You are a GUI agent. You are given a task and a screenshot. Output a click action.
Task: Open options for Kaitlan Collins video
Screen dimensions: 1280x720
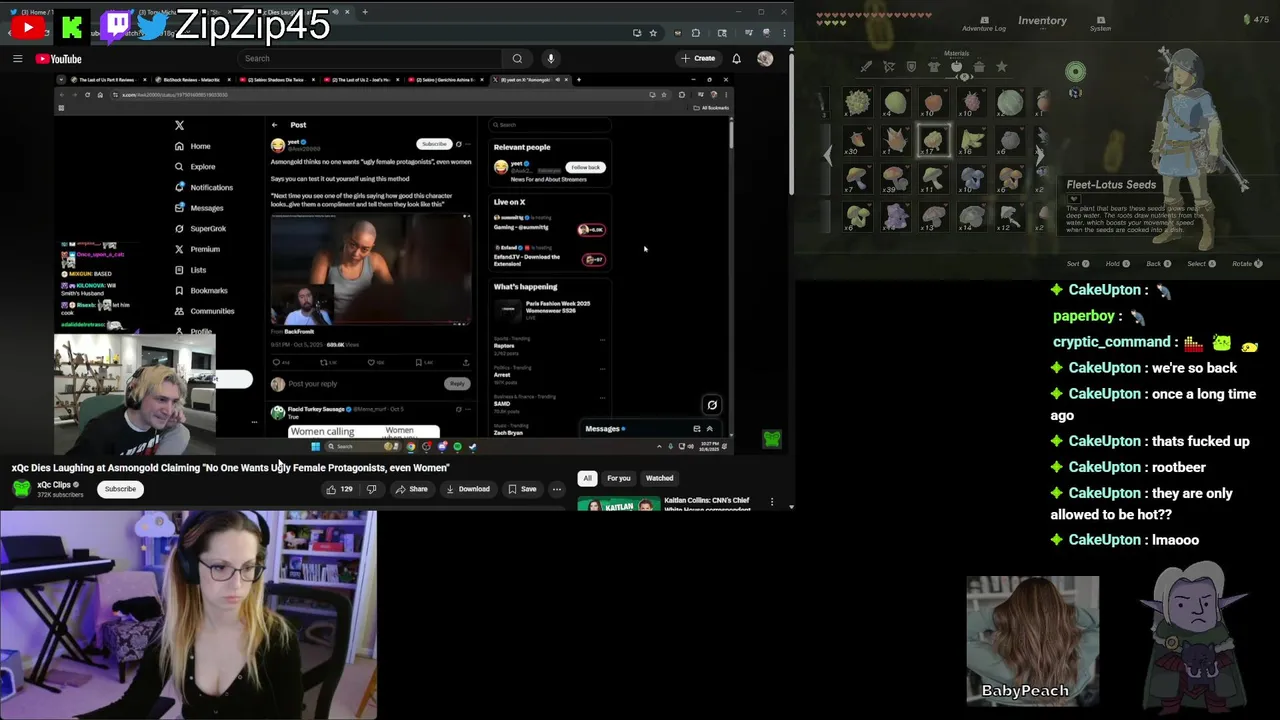[771, 501]
